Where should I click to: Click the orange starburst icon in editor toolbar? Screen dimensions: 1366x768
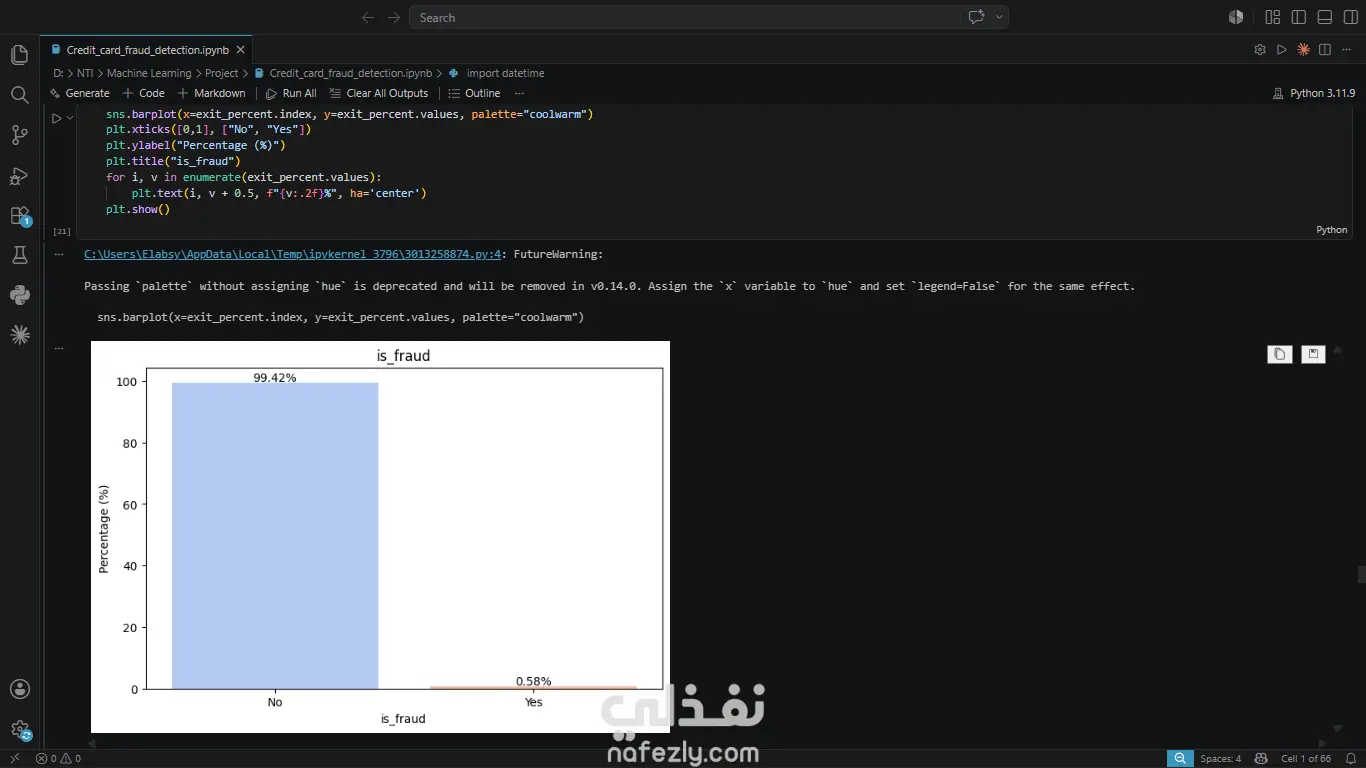pos(1304,50)
